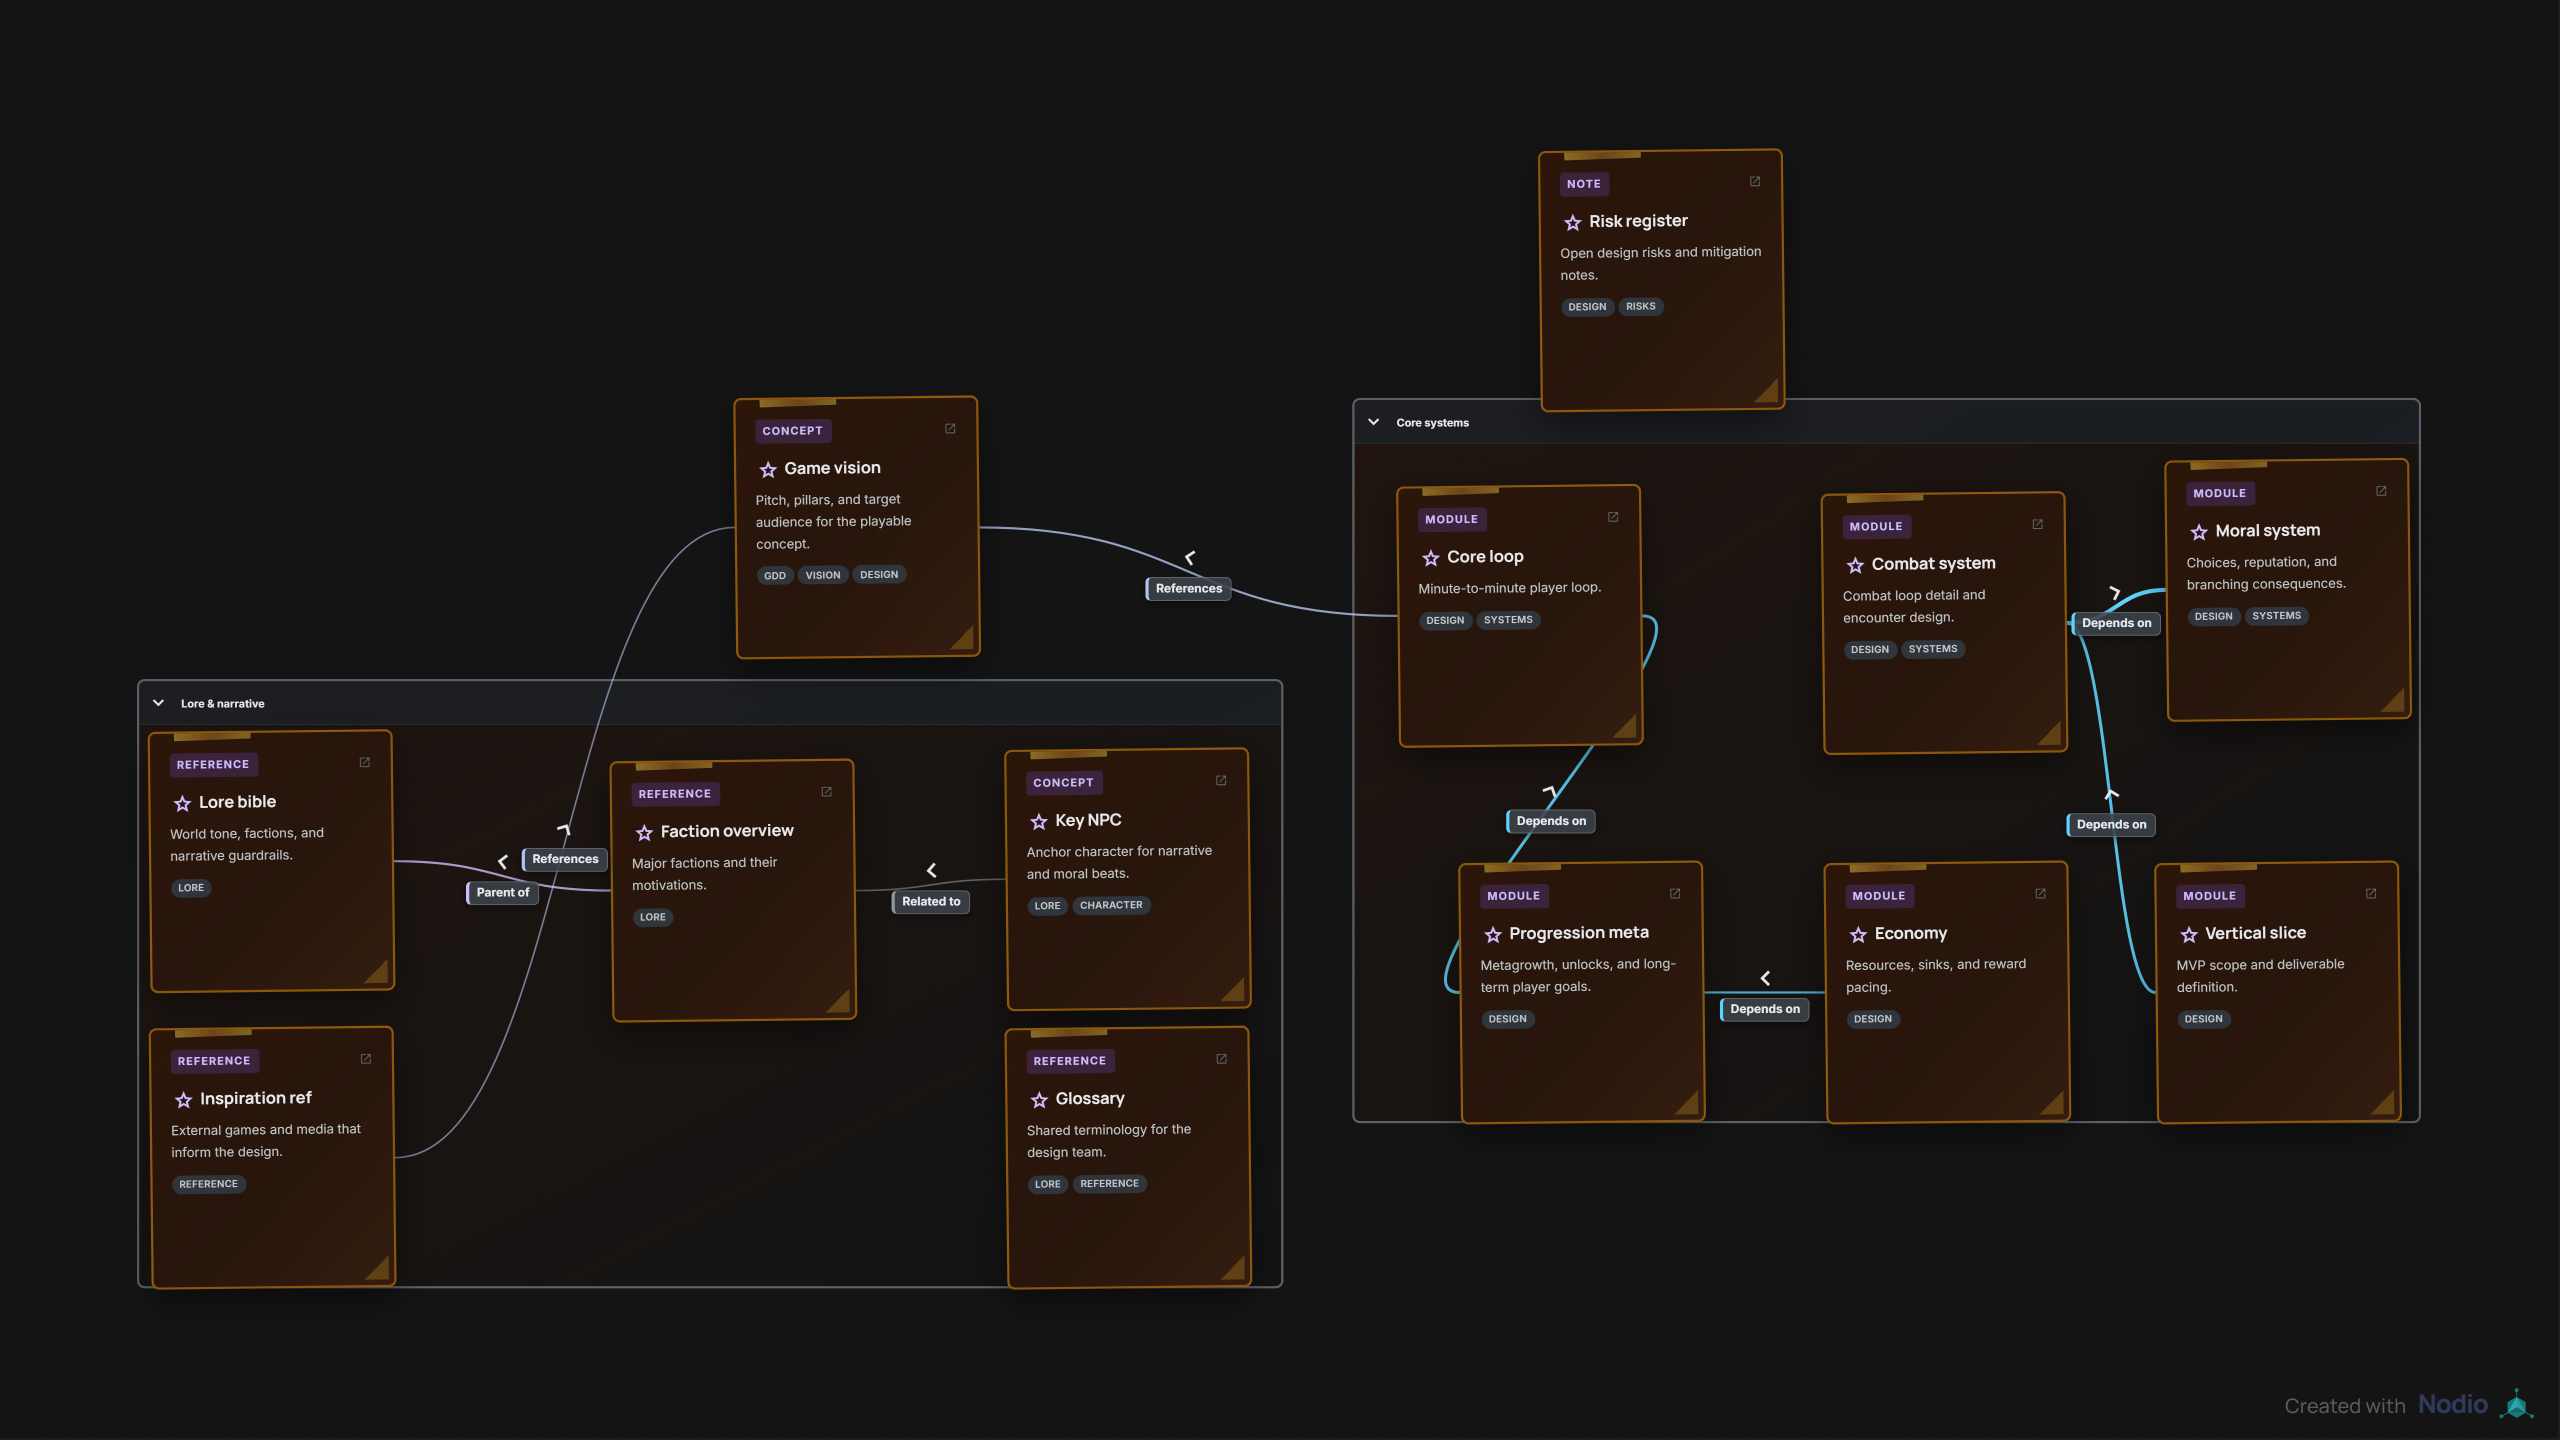Click the LORE tag on Lore bible
This screenshot has height=1440, width=2560.
point(190,888)
